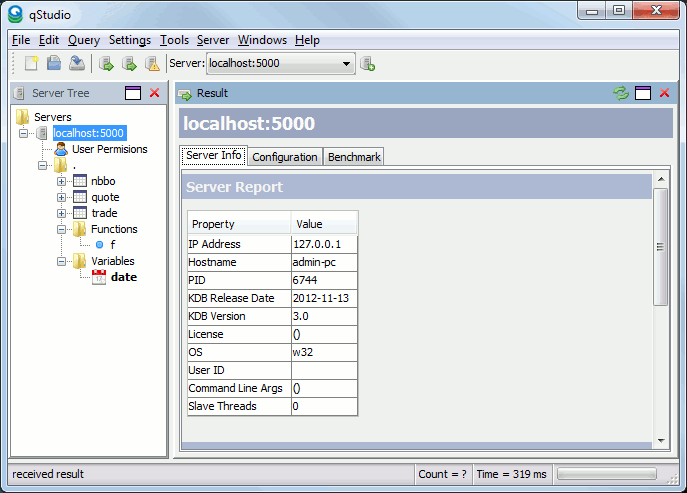
Task: Close the Server Tree panel
Action: tap(155, 93)
